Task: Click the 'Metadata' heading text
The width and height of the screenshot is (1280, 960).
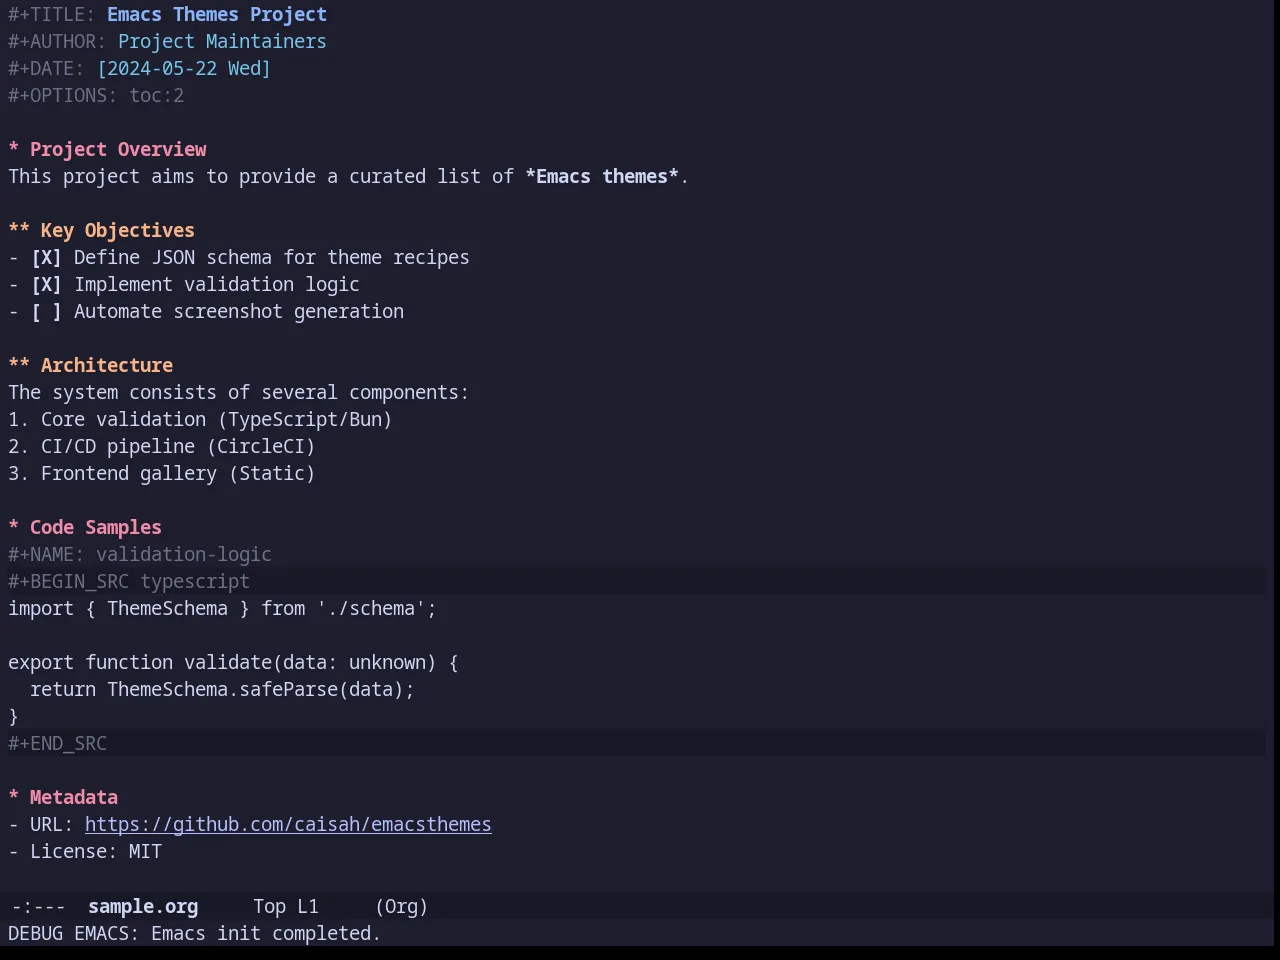Action: coord(74,797)
